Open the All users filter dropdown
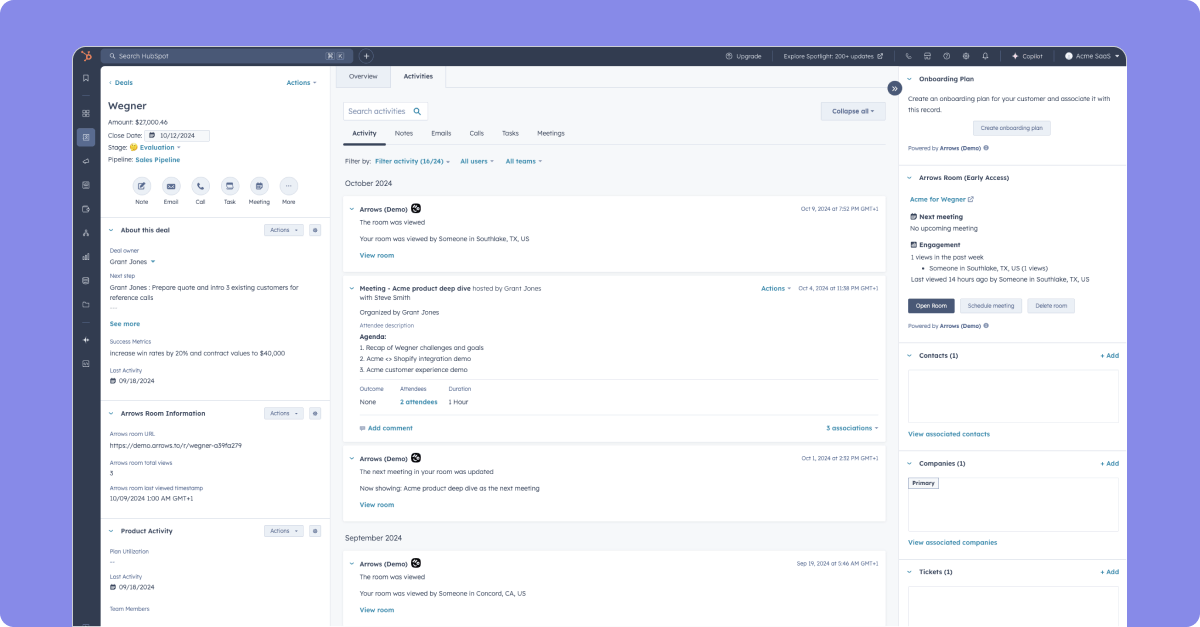 click(477, 161)
